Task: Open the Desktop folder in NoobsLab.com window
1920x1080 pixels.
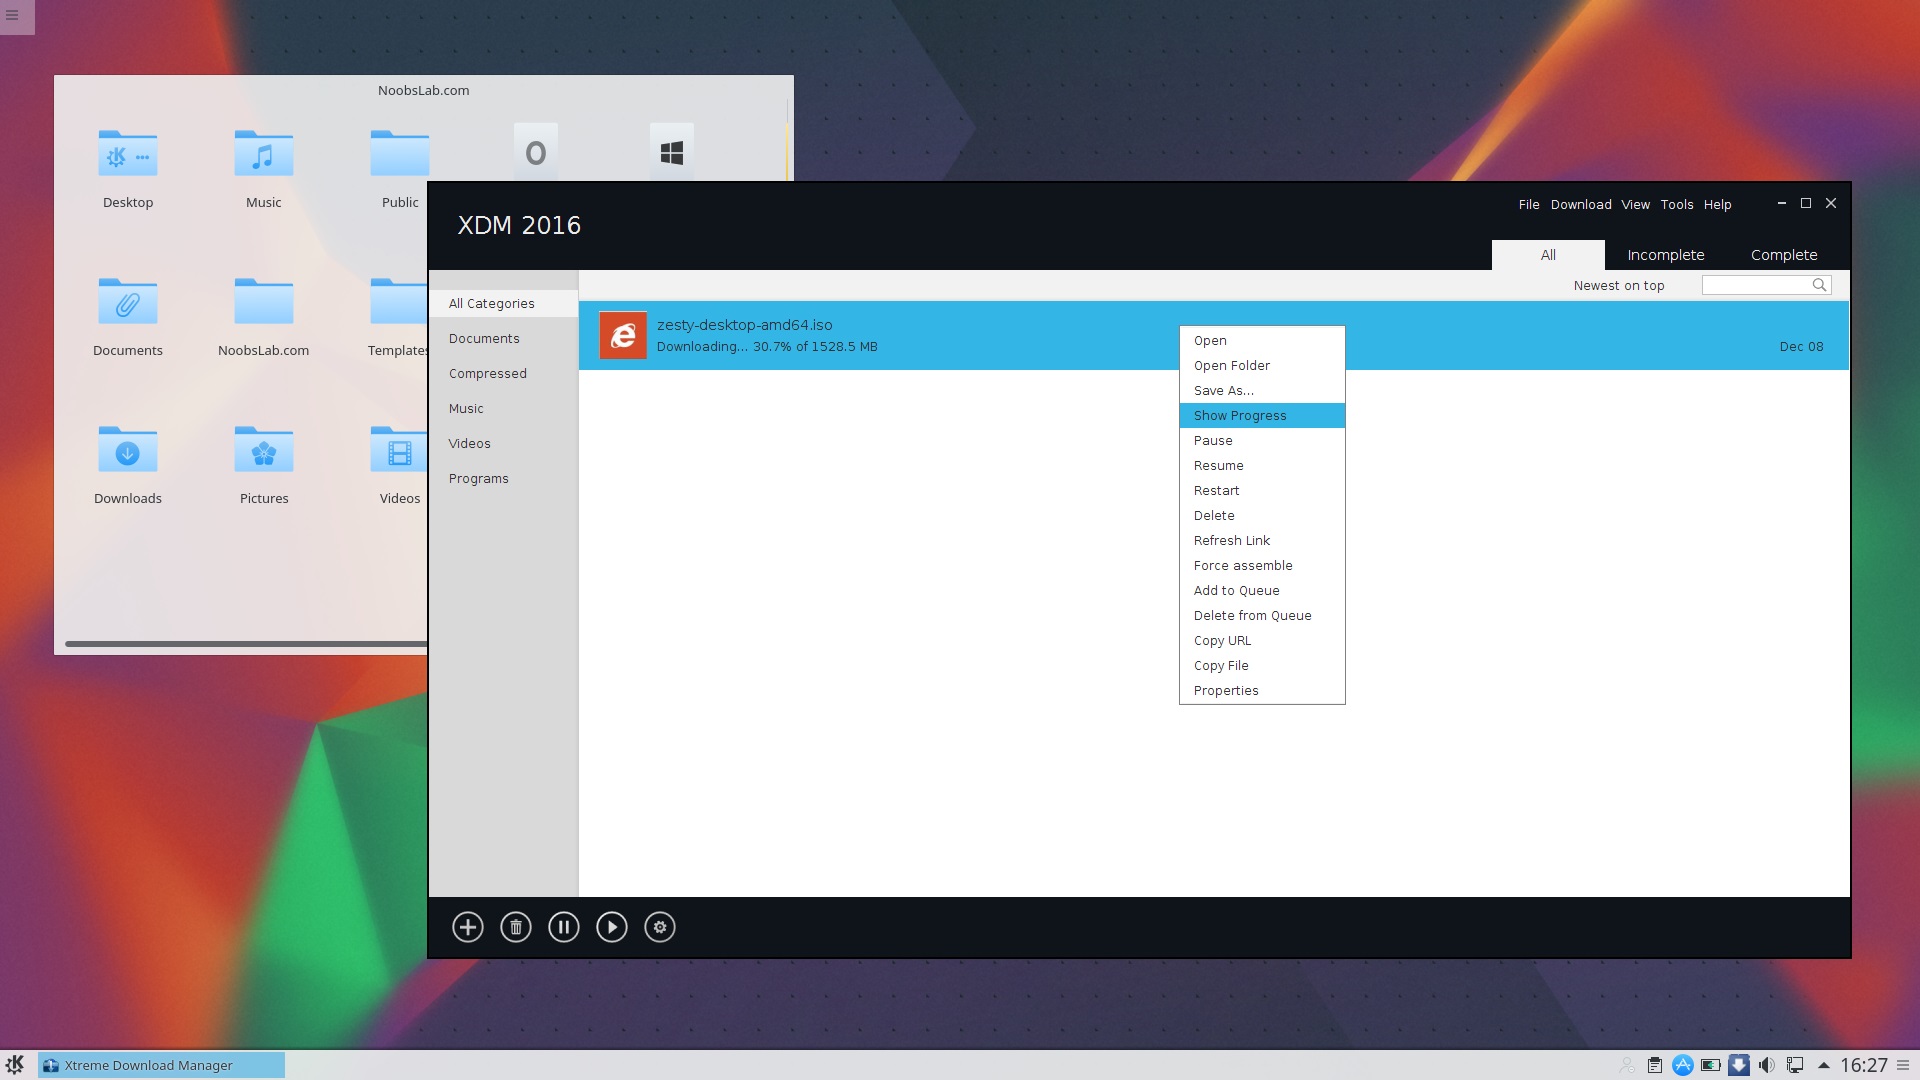Action: [x=128, y=154]
